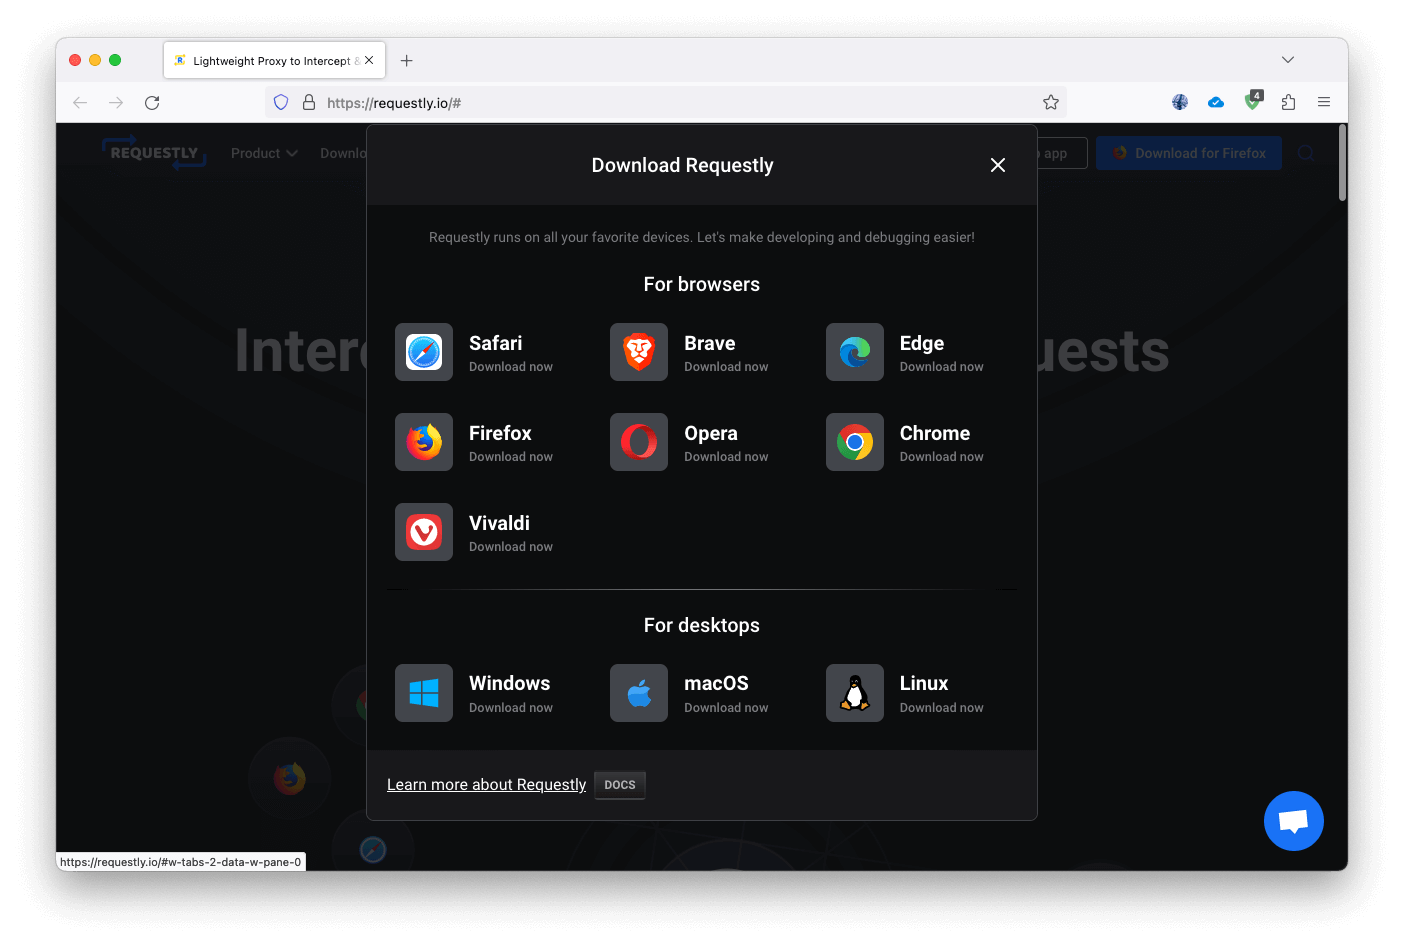Screen dimensions: 1404x945
Task: Click the Windows Download now link
Action: point(511,708)
